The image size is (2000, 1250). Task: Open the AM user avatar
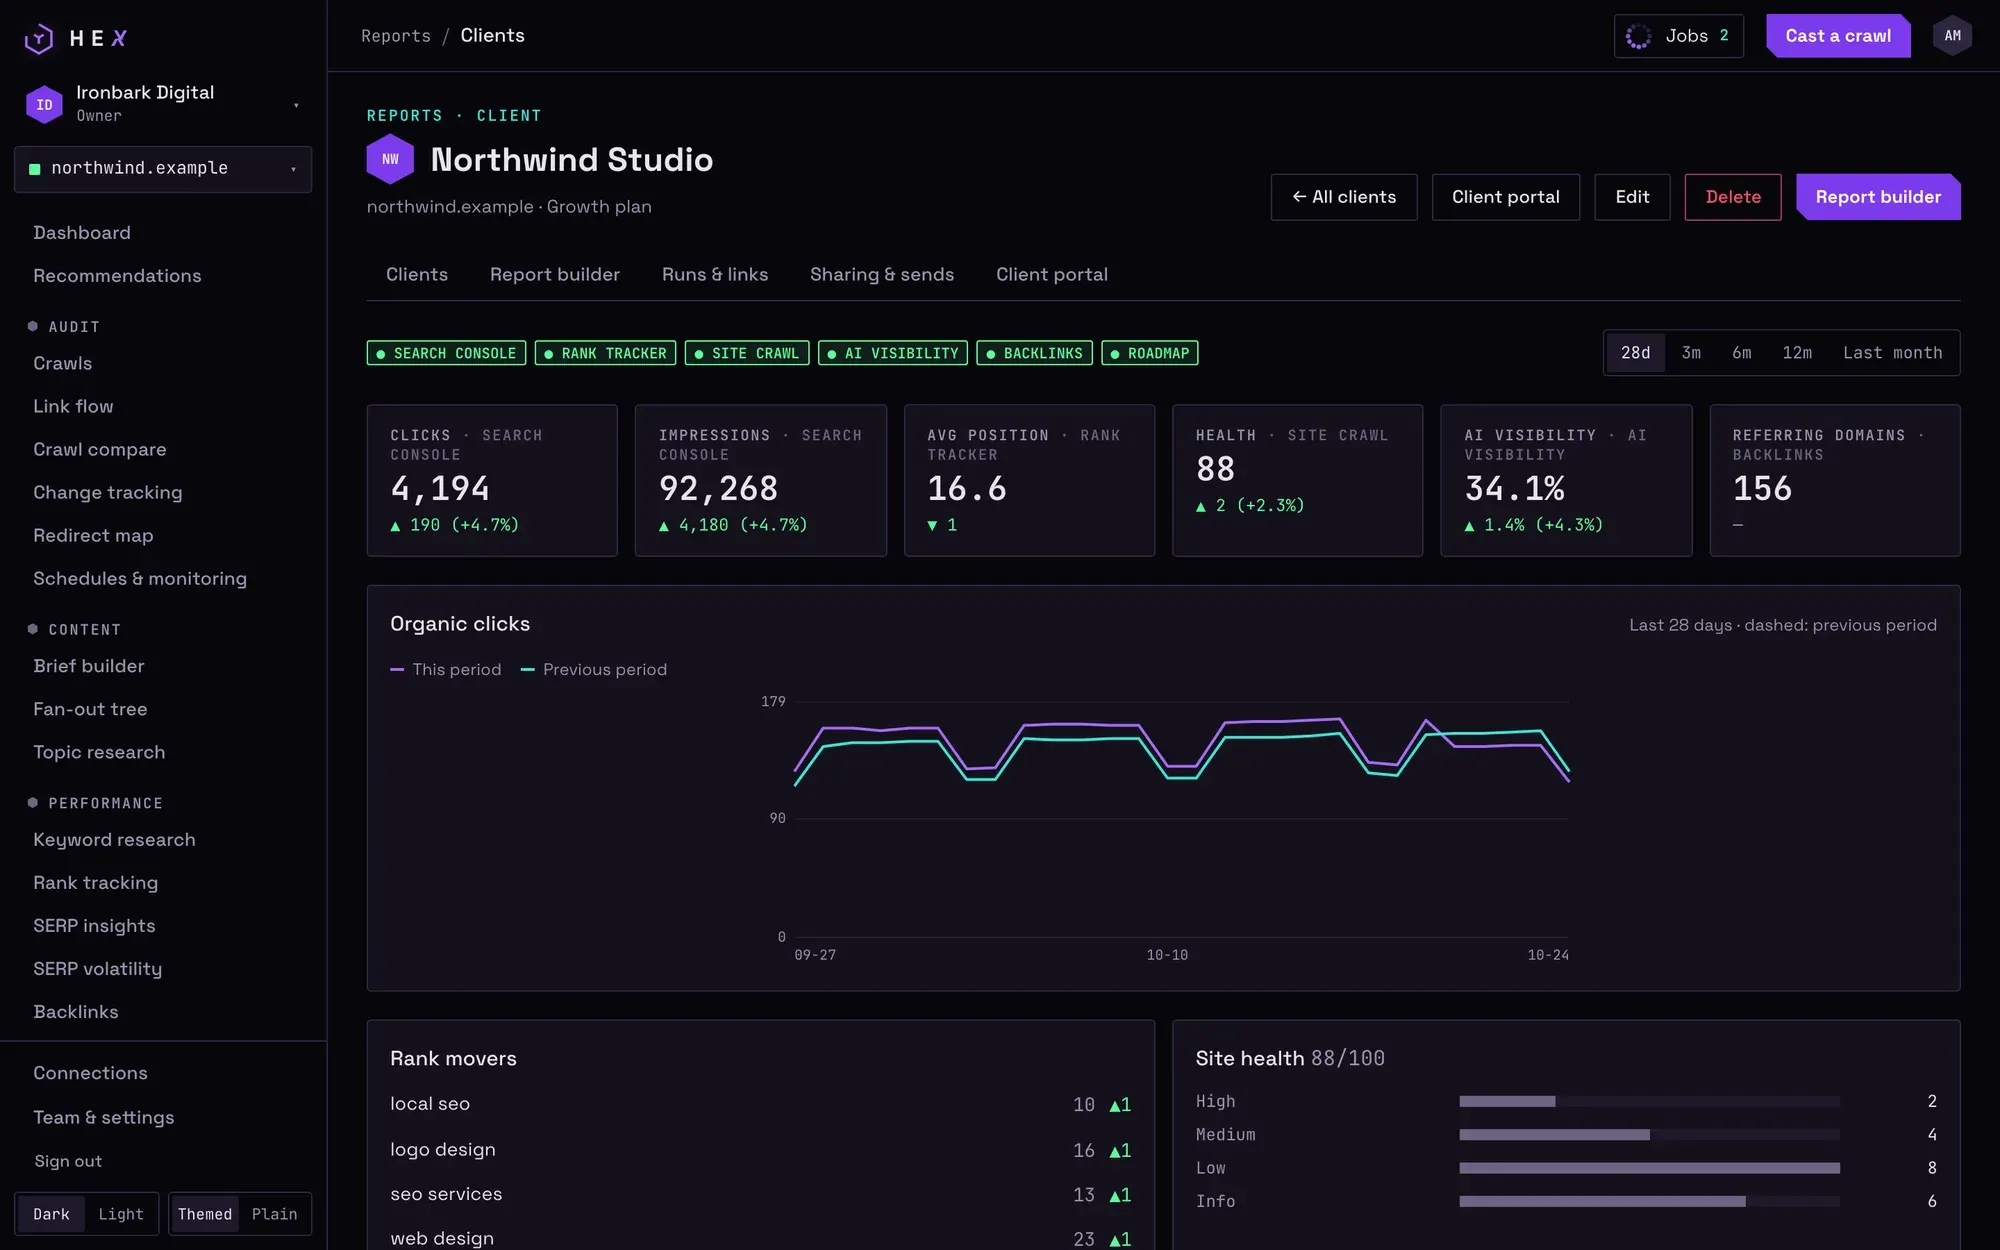coord(1952,36)
